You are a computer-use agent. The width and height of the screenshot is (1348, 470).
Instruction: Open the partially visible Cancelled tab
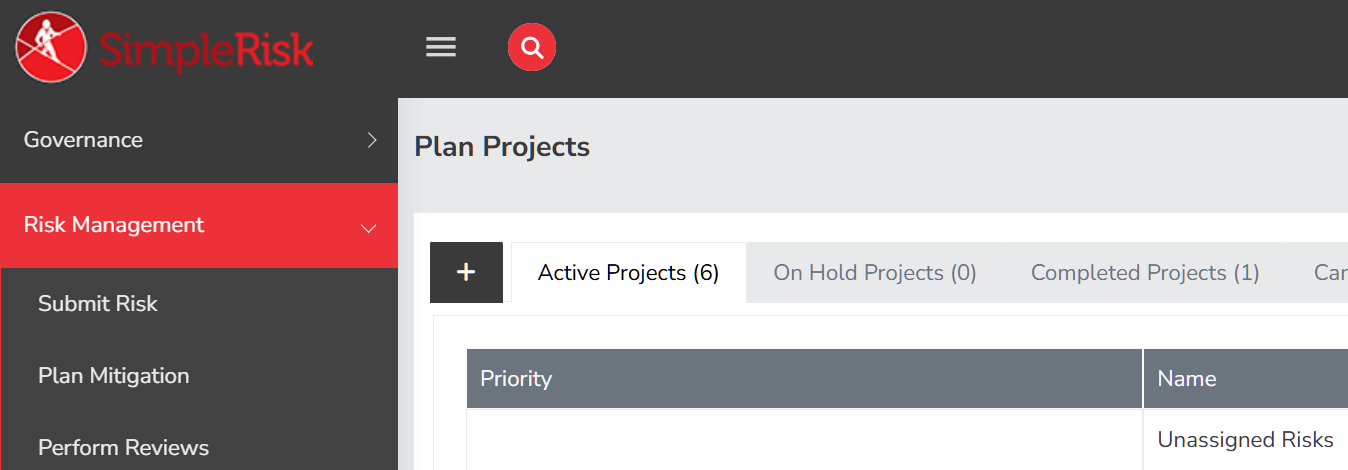pyautogui.click(x=1329, y=273)
